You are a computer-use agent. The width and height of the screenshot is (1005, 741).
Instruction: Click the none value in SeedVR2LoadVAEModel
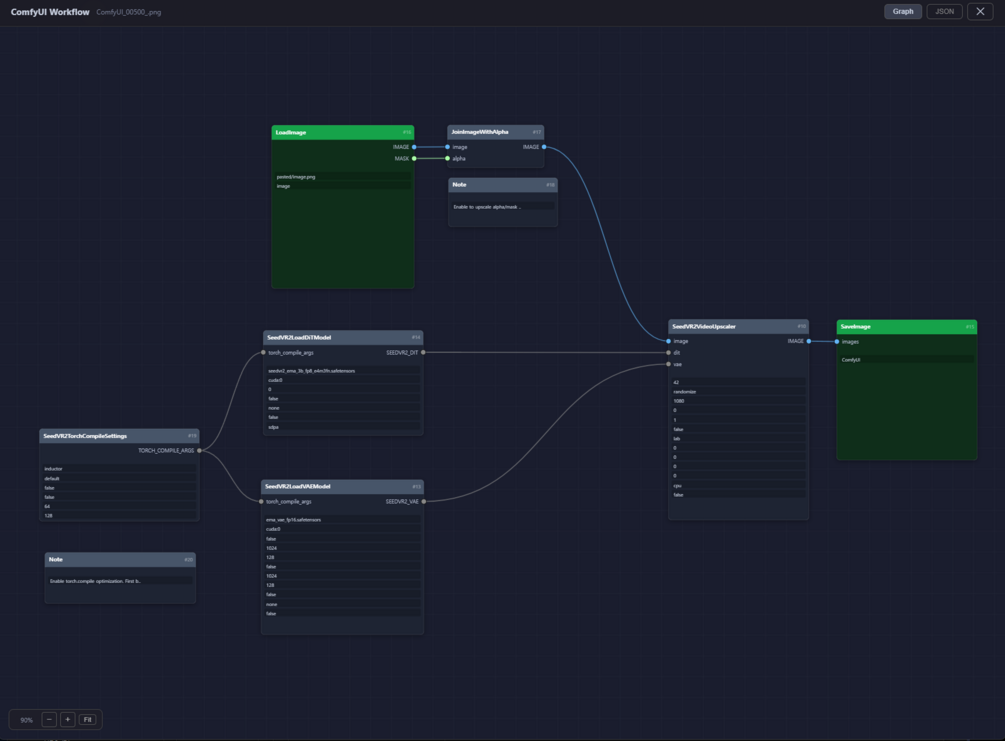pos(342,604)
